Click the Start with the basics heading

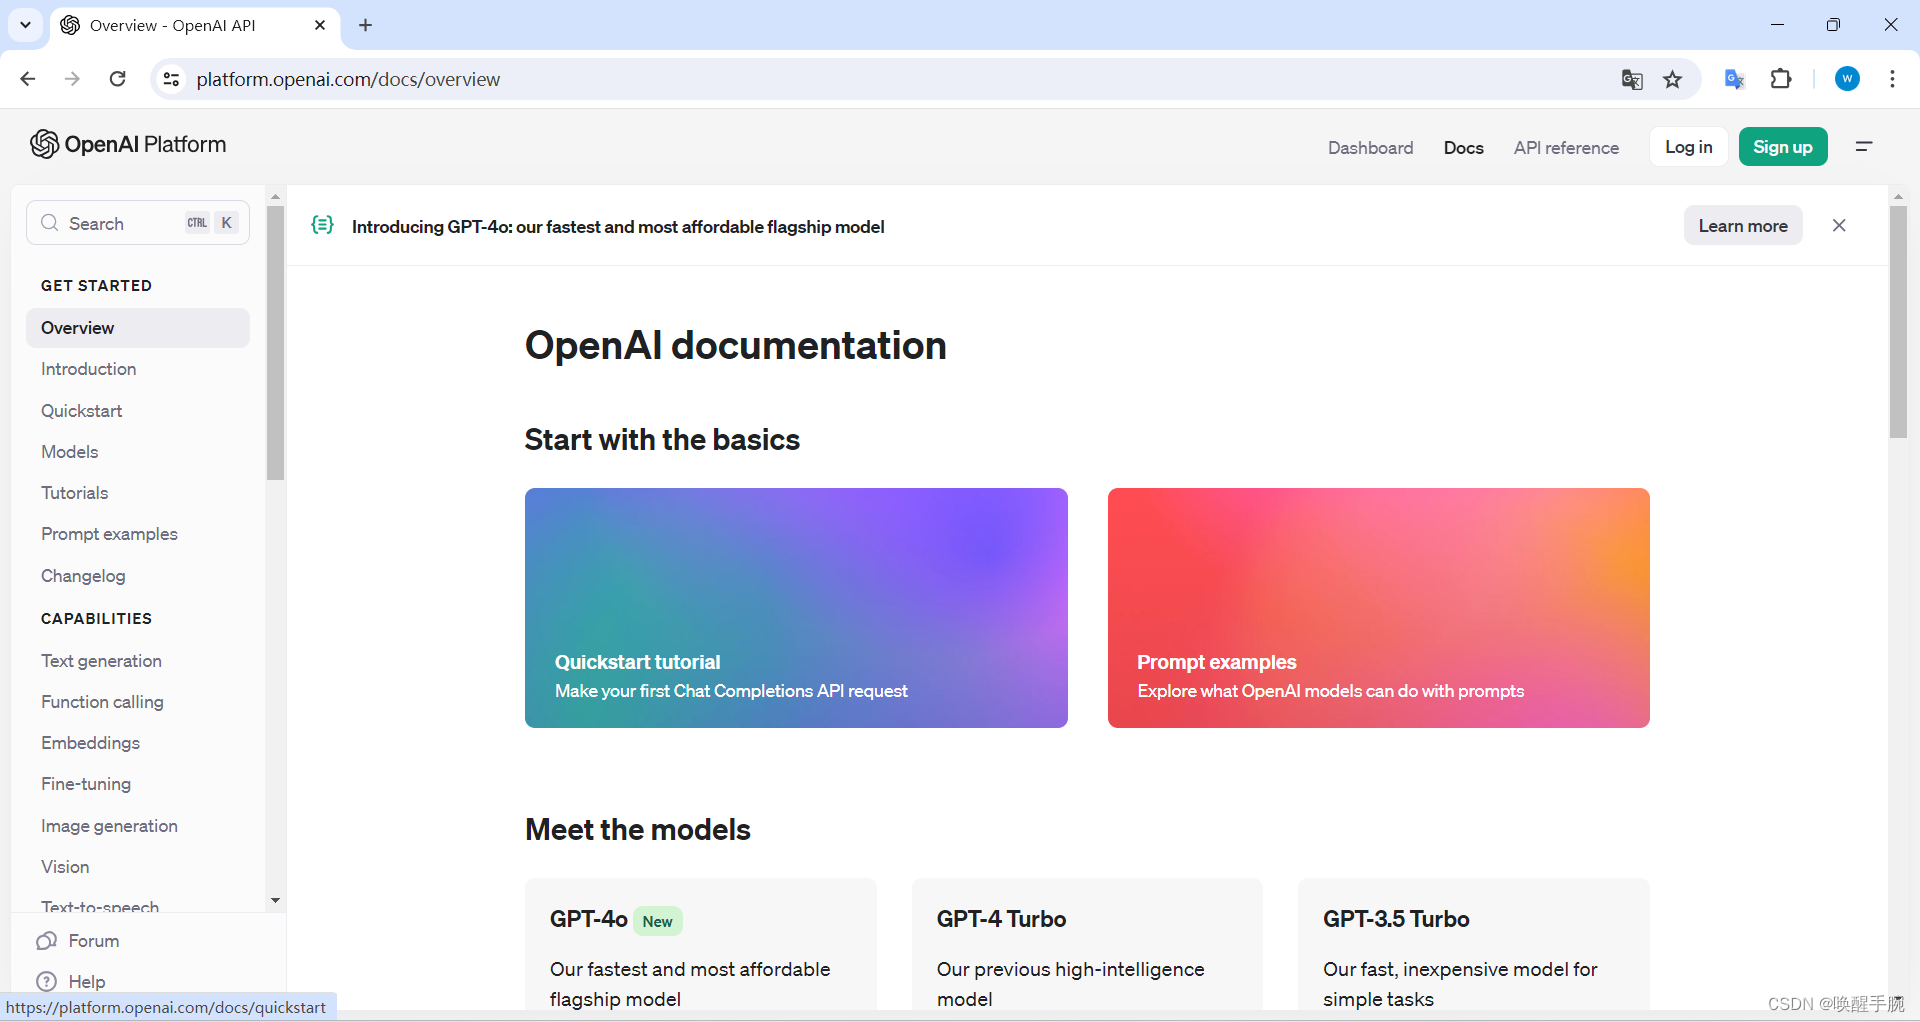(x=662, y=440)
